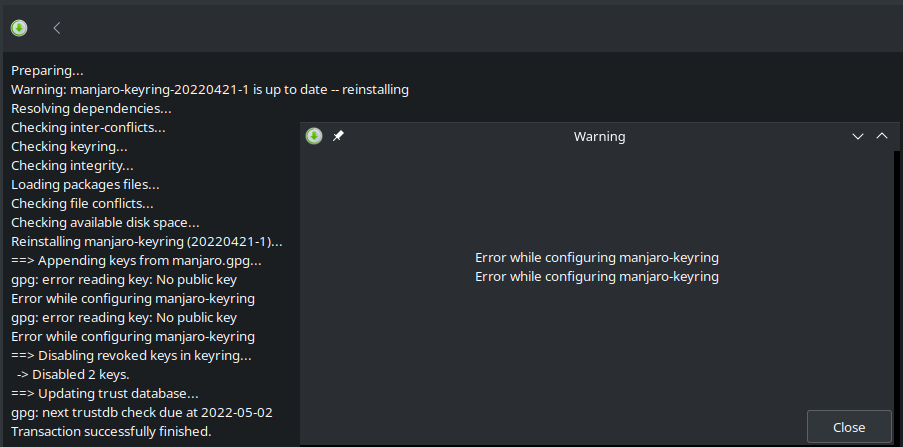Screen dimensions: 903x447
Task: Click the manjaro-keyring up to date warning line
Action: tap(210, 90)
